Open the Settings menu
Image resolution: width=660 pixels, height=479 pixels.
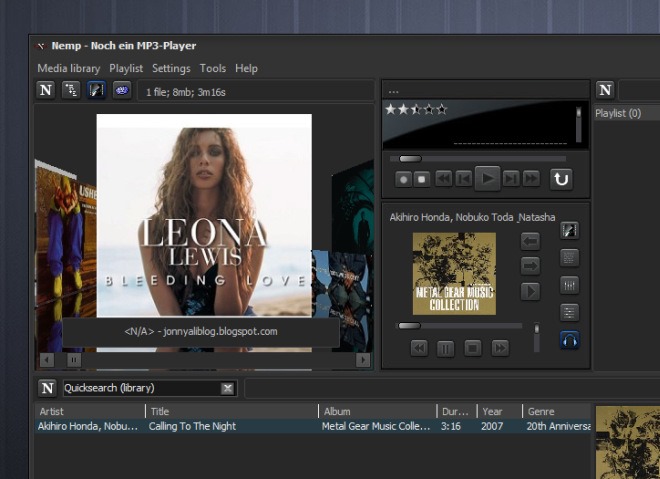point(171,68)
